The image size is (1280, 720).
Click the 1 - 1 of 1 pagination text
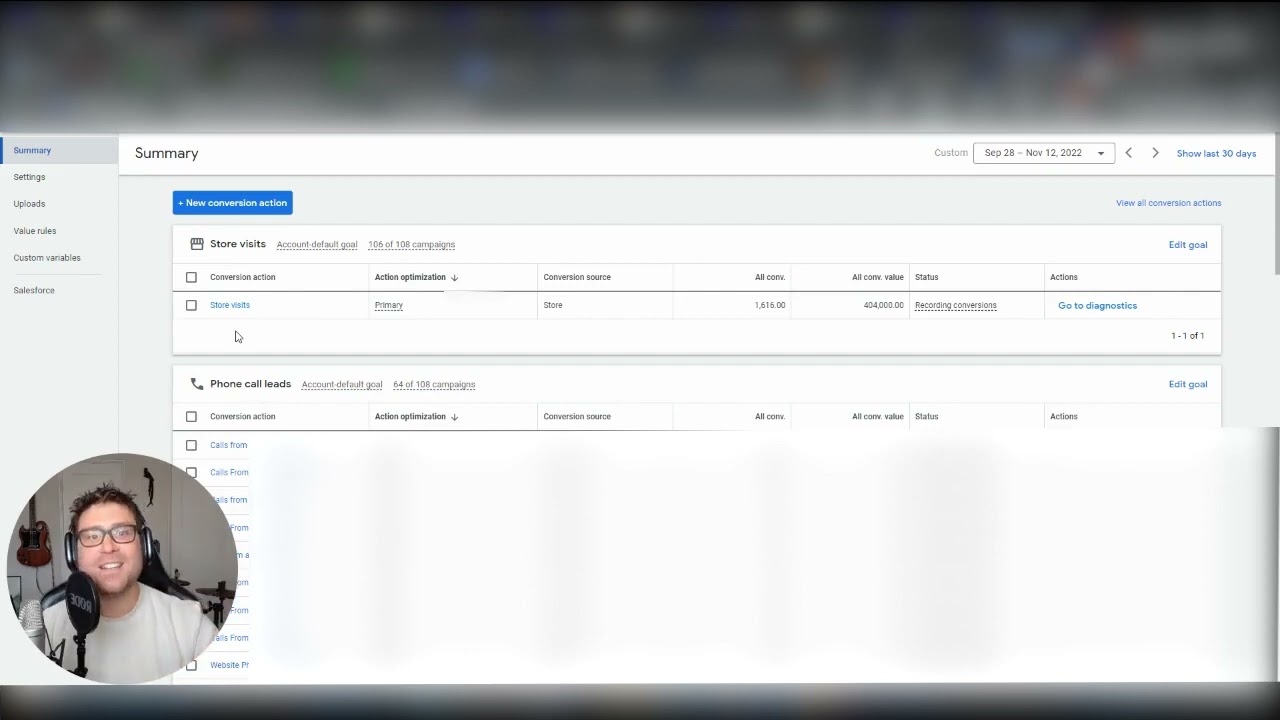[1187, 336]
